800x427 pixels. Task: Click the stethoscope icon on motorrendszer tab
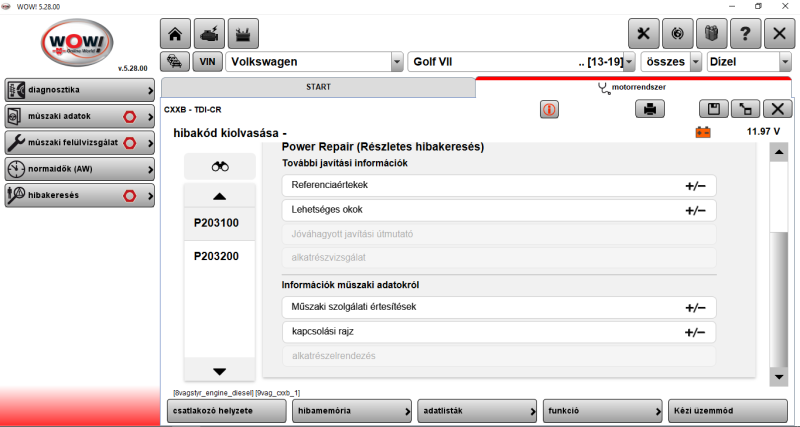[604, 89]
